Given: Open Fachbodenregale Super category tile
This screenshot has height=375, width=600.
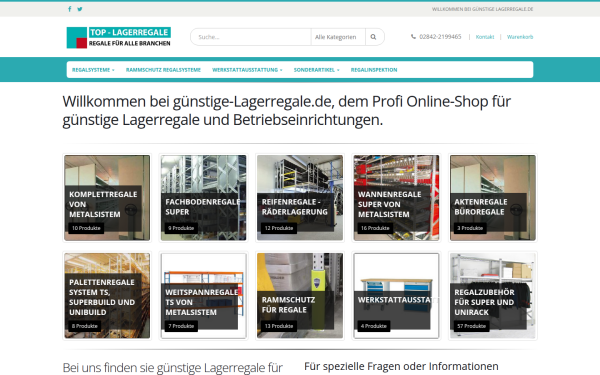Looking at the screenshot, I should point(204,198).
